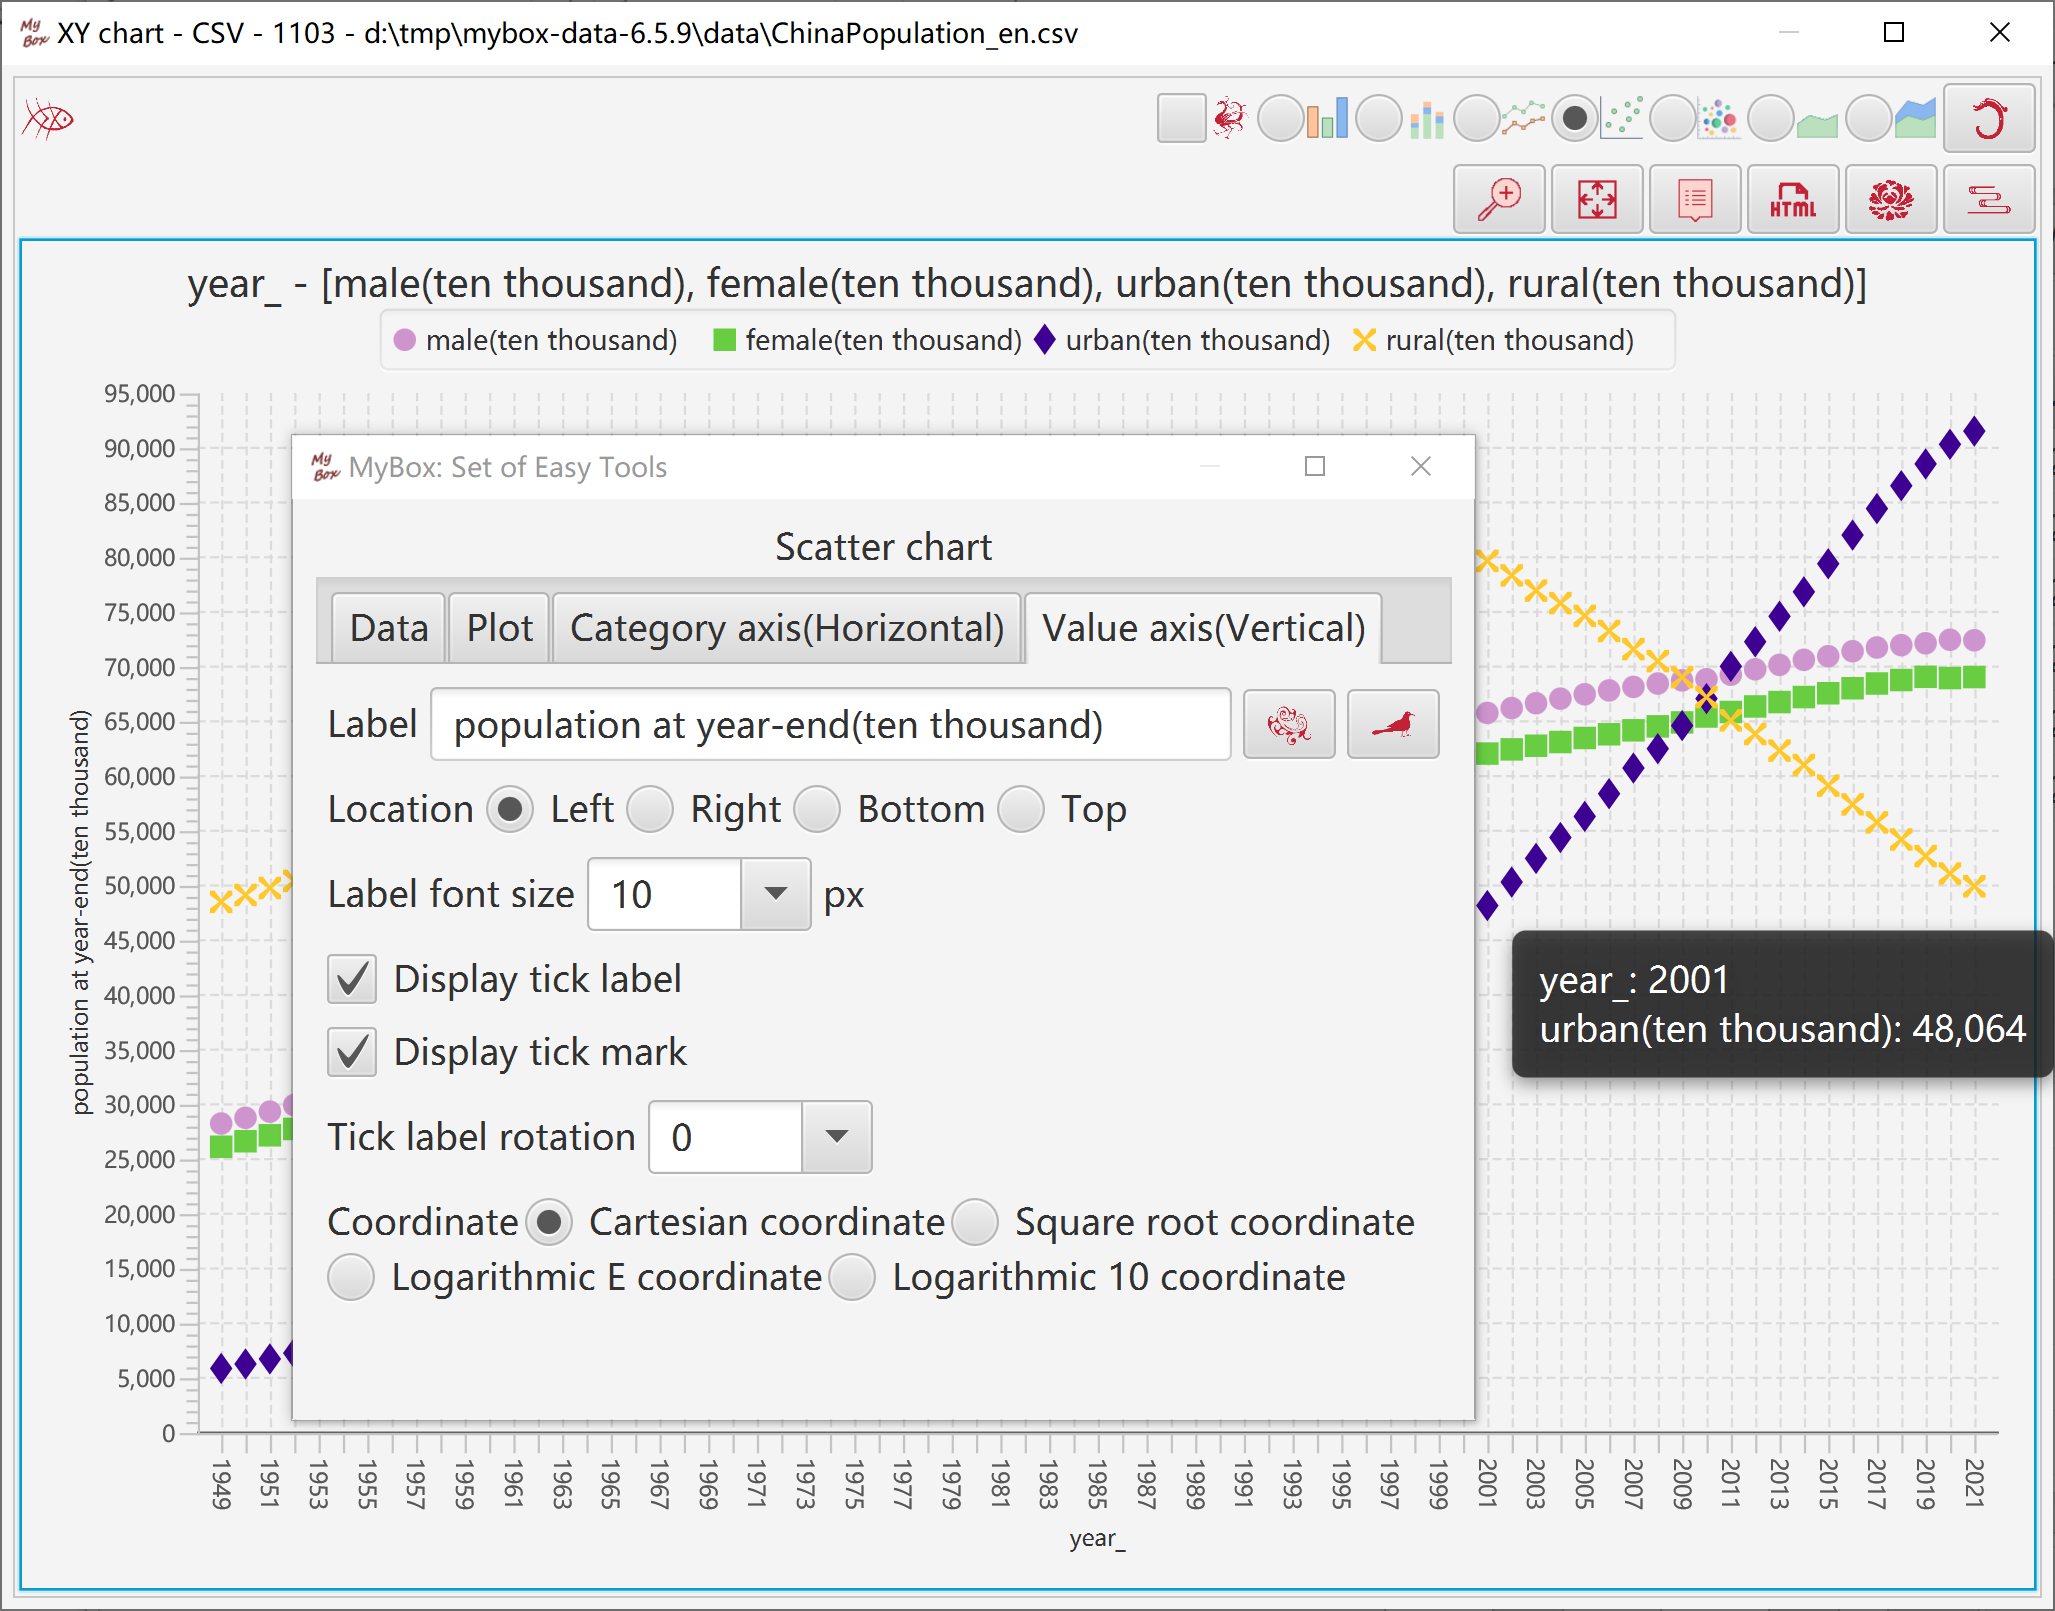2055x1611 pixels.
Task: Click the Scatter chart dialog heading
Action: (883, 547)
